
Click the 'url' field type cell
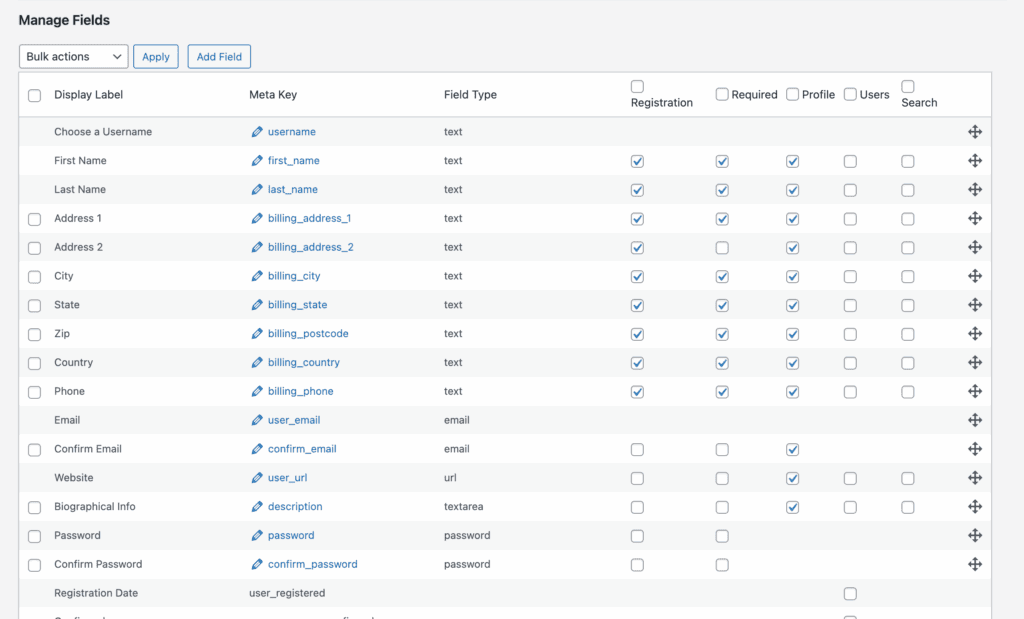[x=450, y=478]
